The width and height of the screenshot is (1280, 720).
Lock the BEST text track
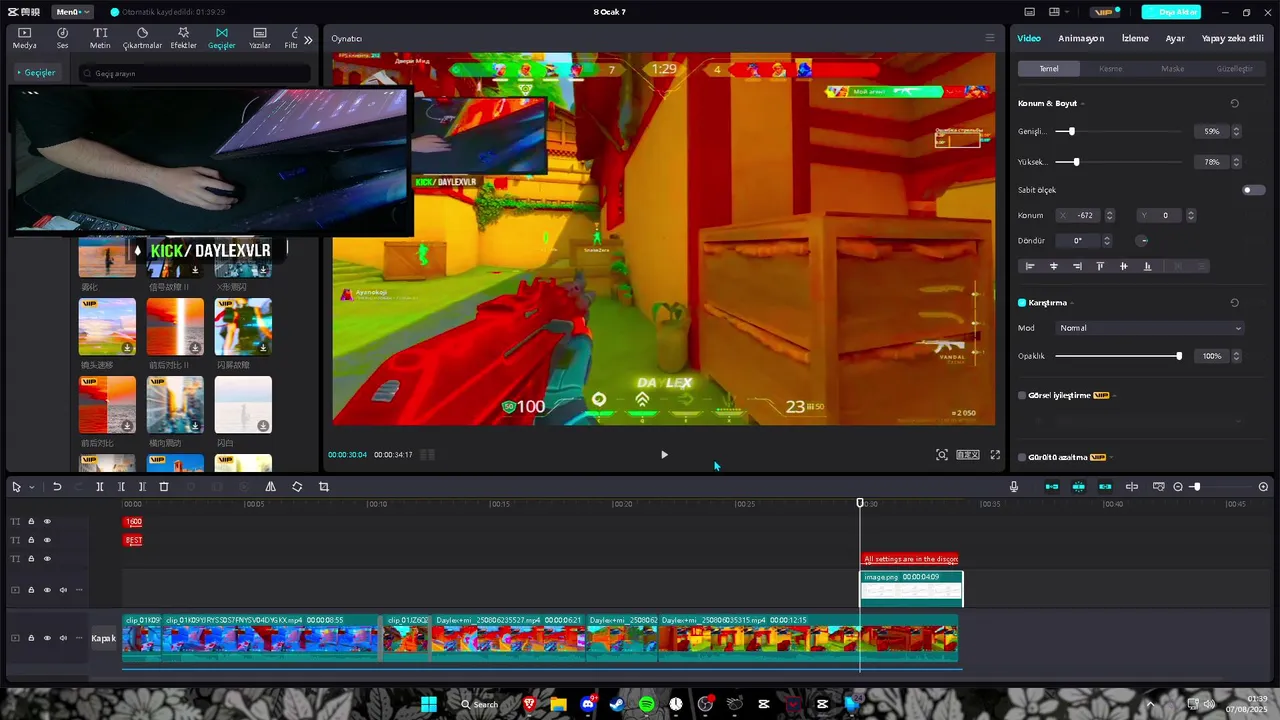31,540
